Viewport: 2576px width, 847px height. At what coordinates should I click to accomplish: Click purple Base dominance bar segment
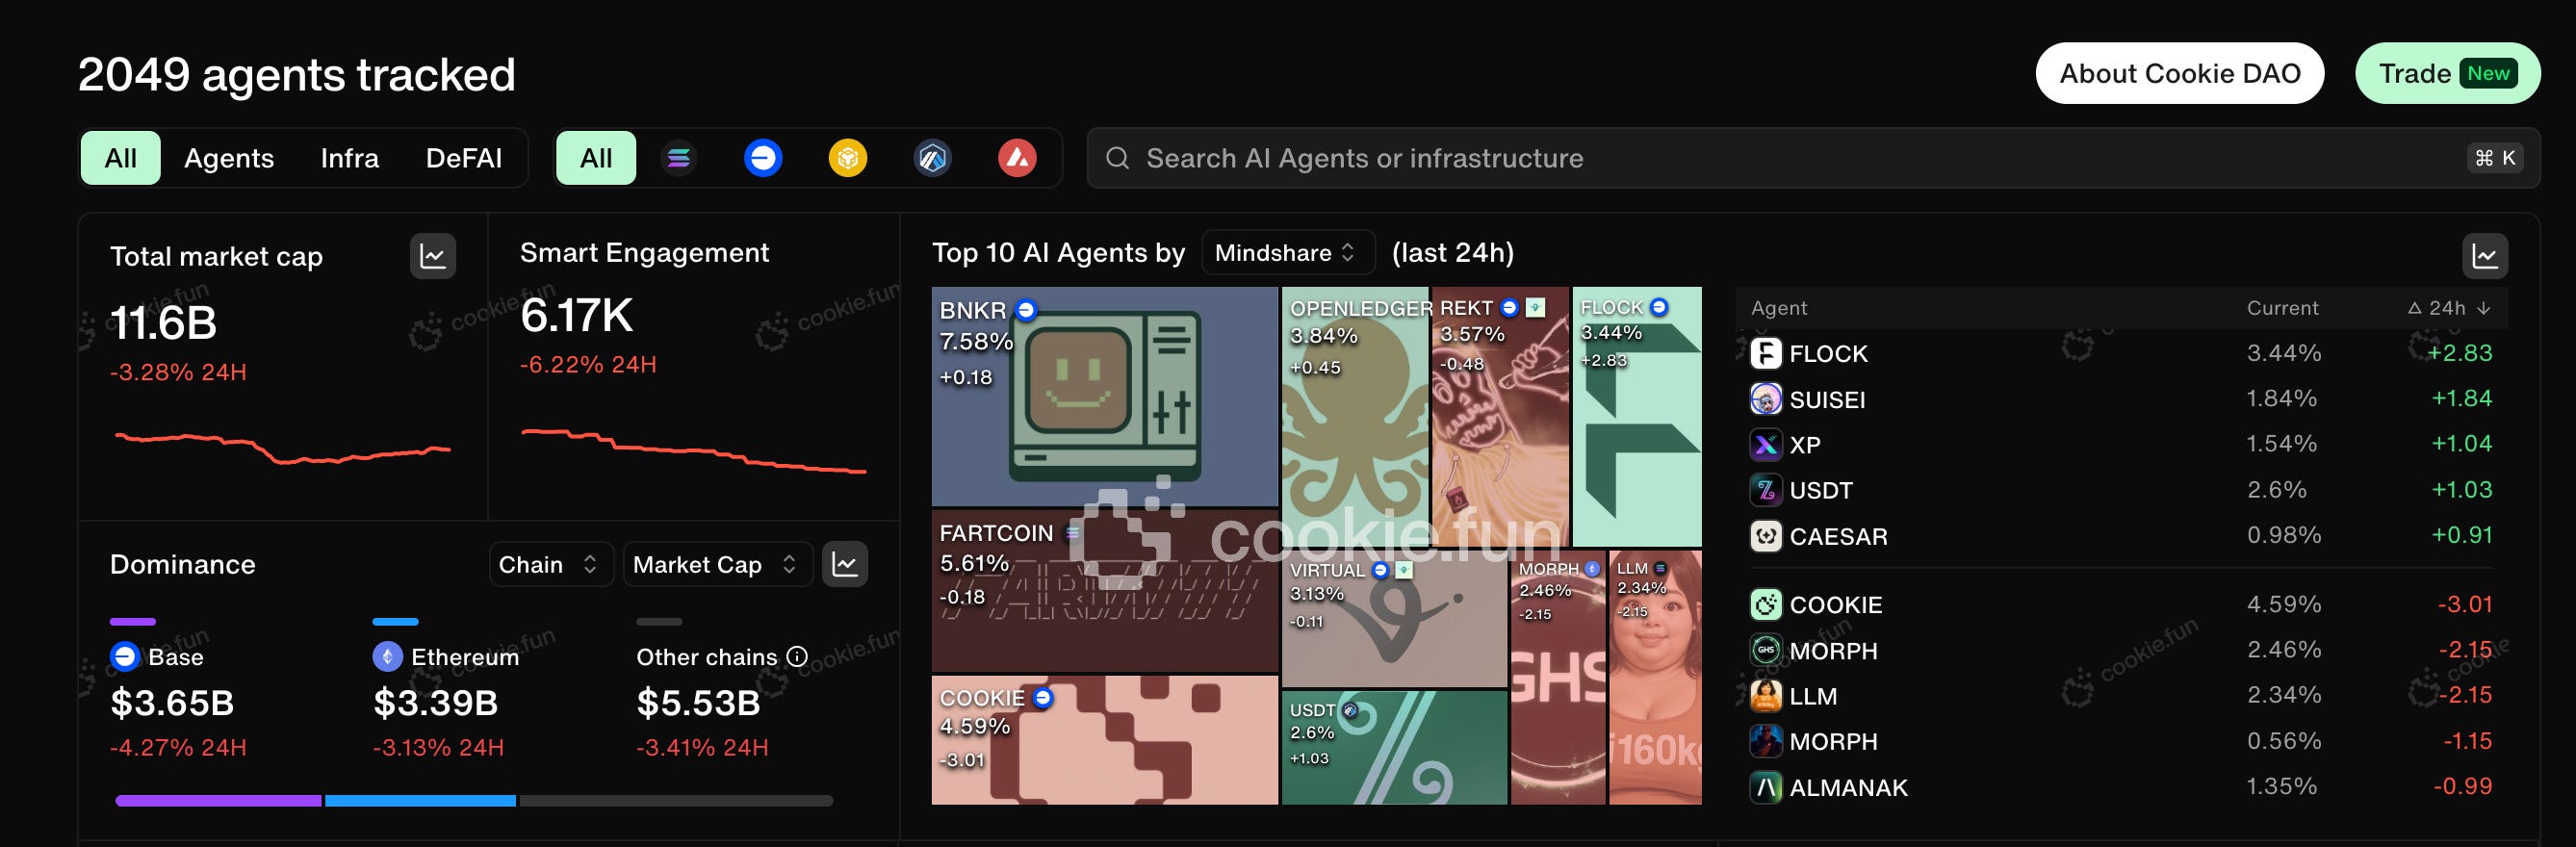218,801
